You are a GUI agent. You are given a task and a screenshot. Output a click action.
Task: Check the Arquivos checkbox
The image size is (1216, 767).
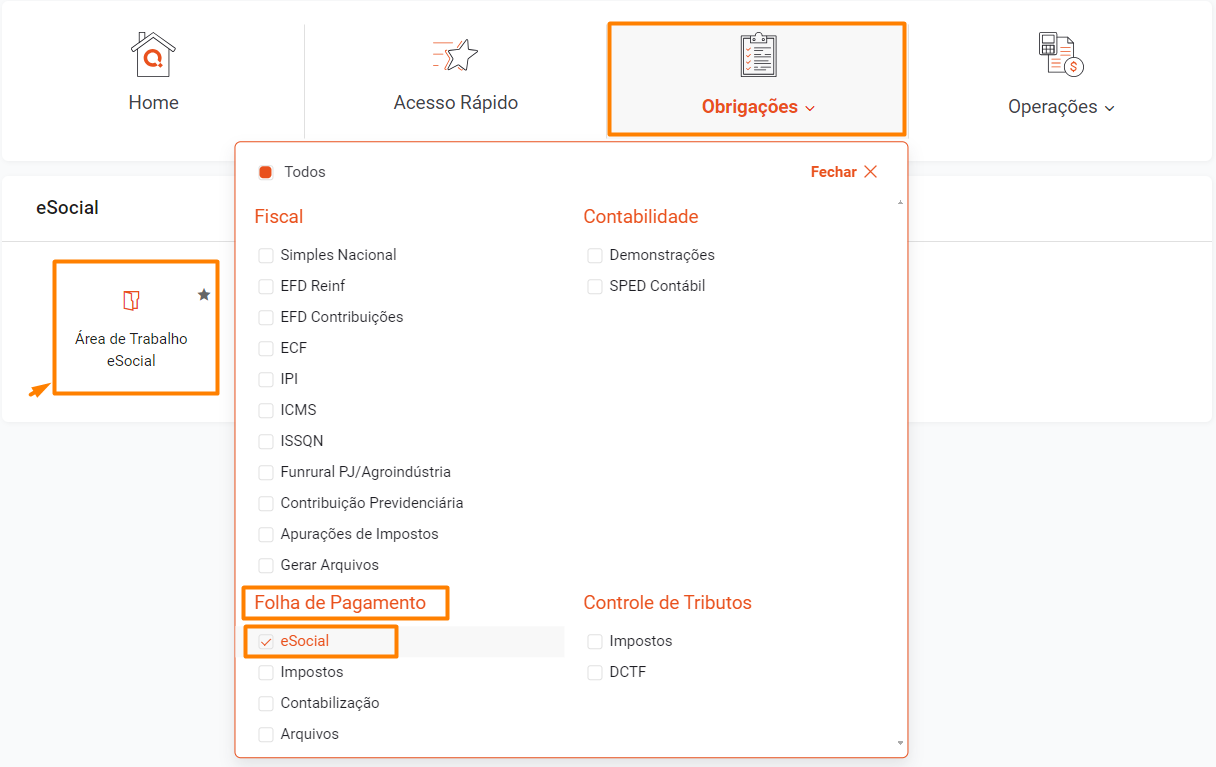point(266,734)
